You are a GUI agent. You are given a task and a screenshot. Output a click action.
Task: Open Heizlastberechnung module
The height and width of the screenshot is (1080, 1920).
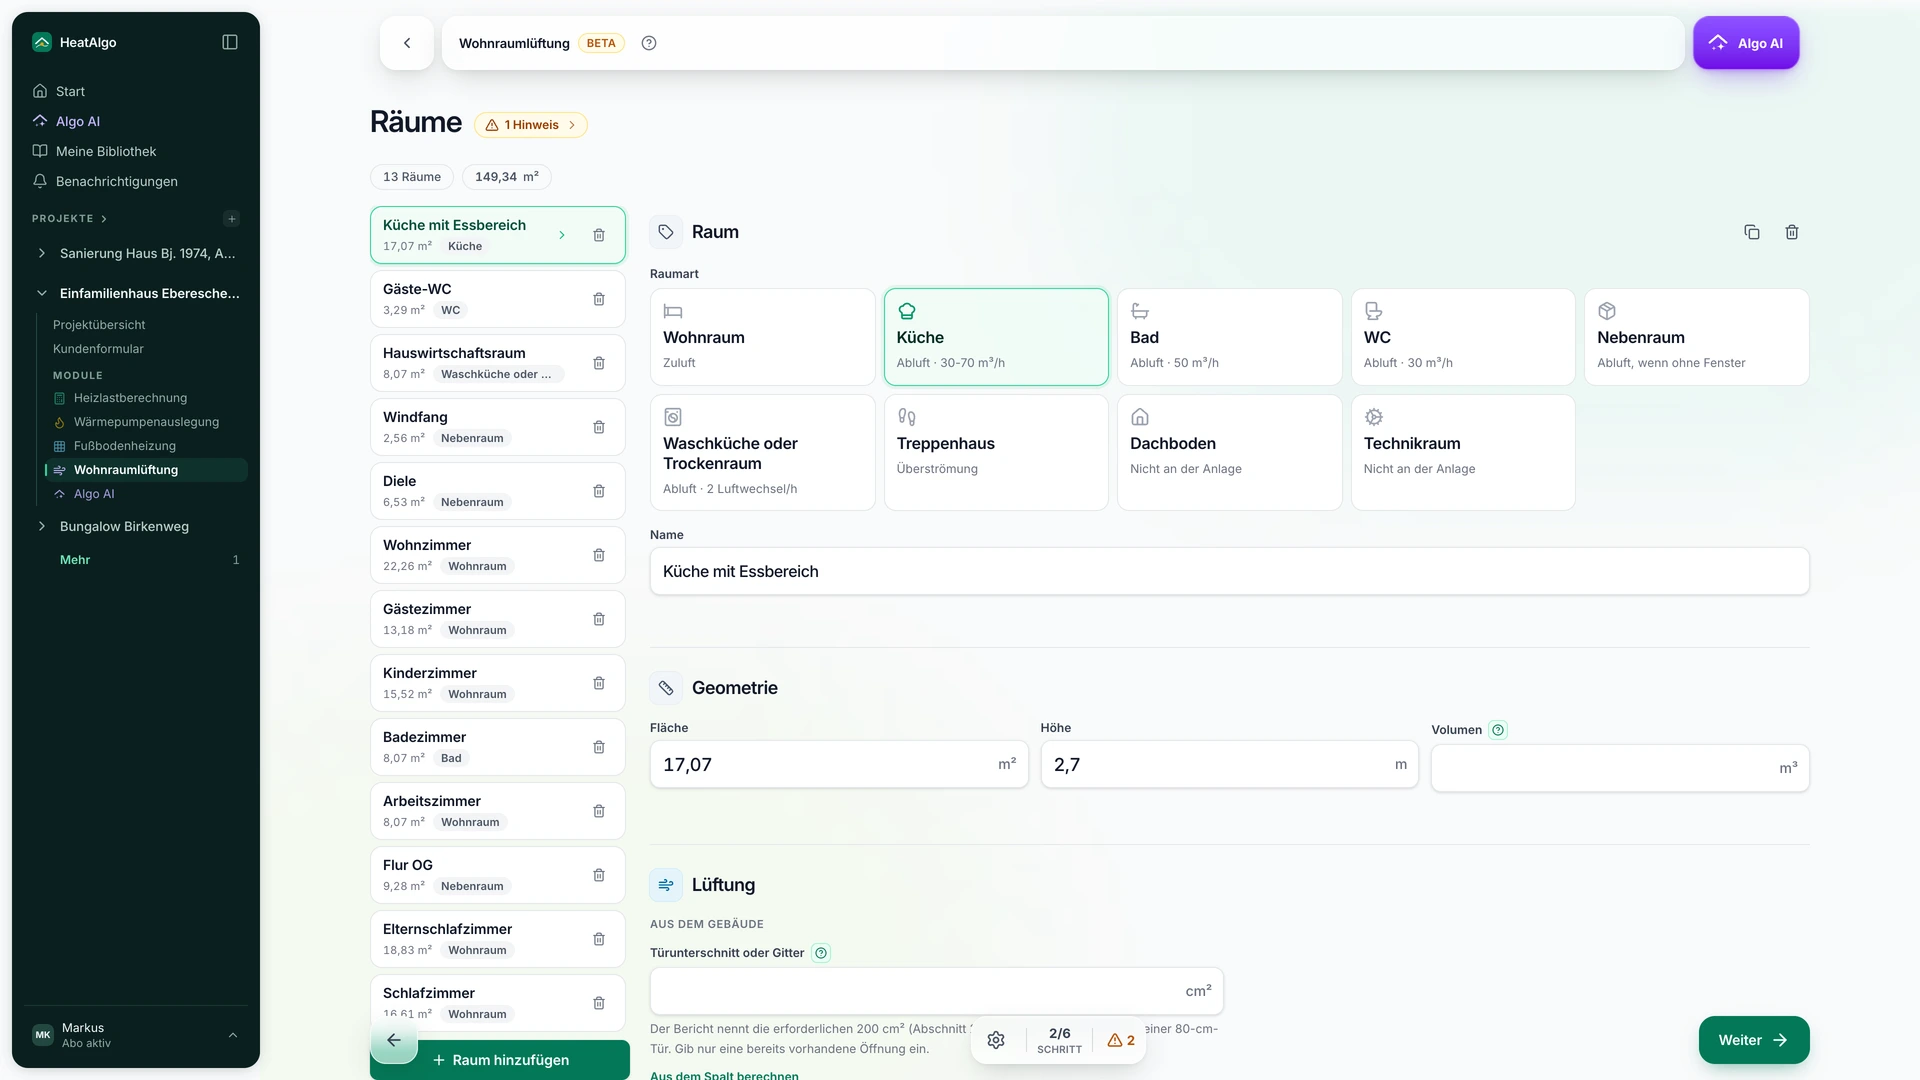(x=130, y=398)
